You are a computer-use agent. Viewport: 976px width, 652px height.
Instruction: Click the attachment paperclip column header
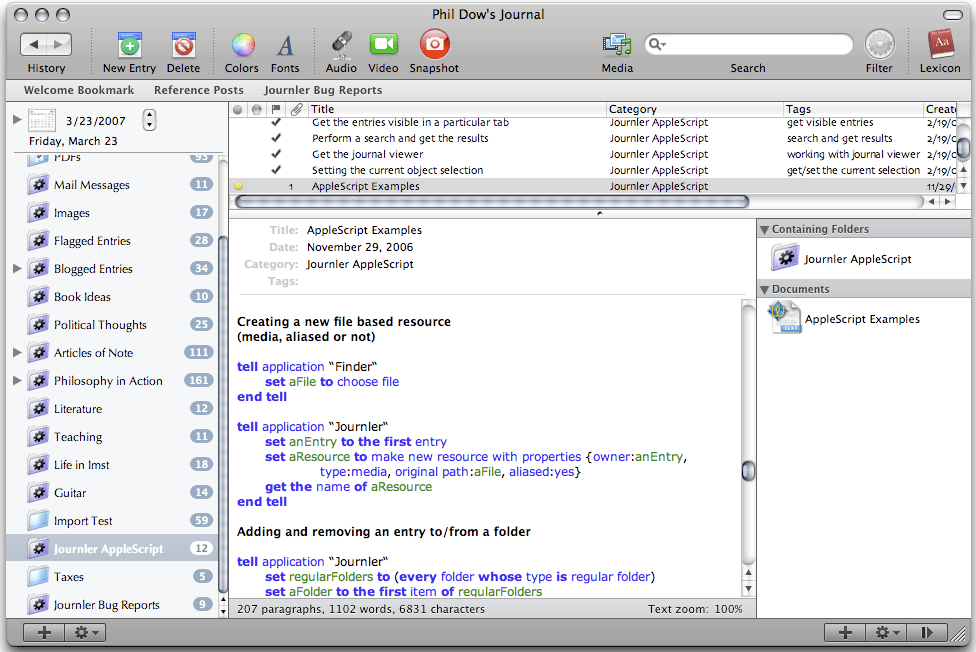[x=297, y=109]
